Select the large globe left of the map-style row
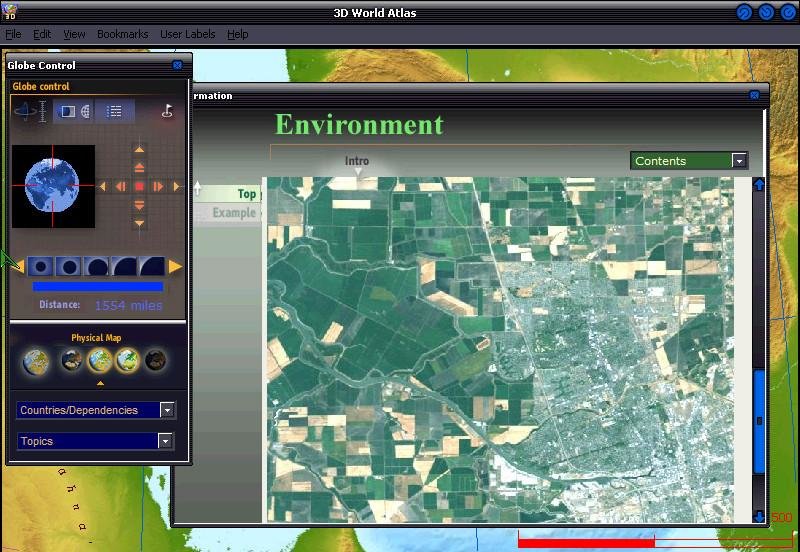This screenshot has width=800, height=552. click(36, 362)
